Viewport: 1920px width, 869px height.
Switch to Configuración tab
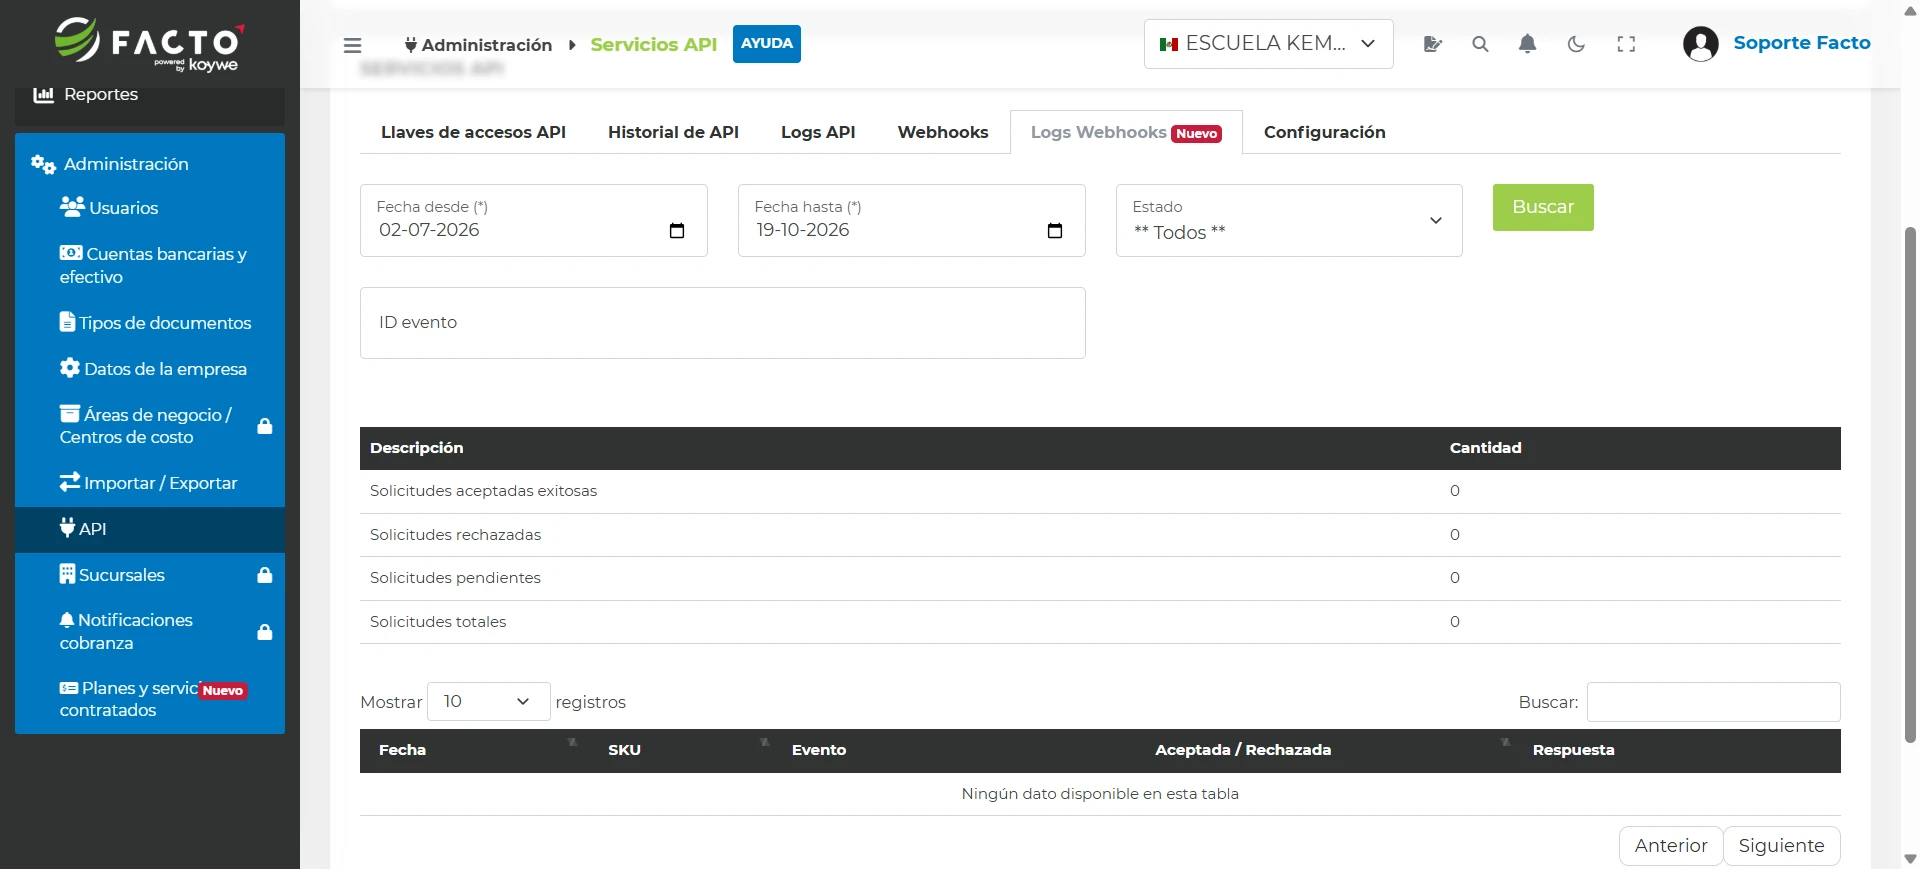pos(1324,132)
